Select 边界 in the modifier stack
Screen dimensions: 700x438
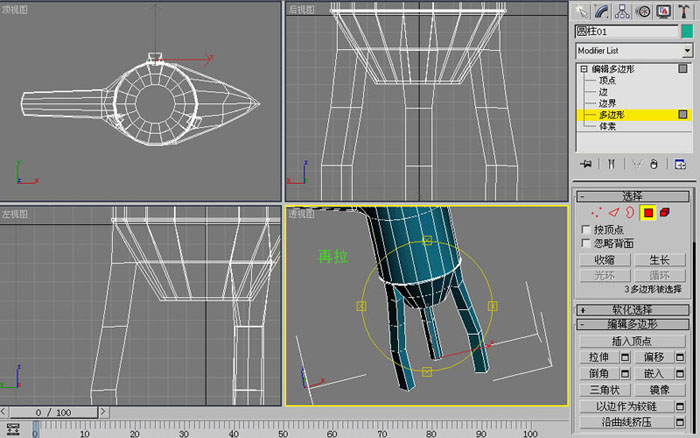607,103
